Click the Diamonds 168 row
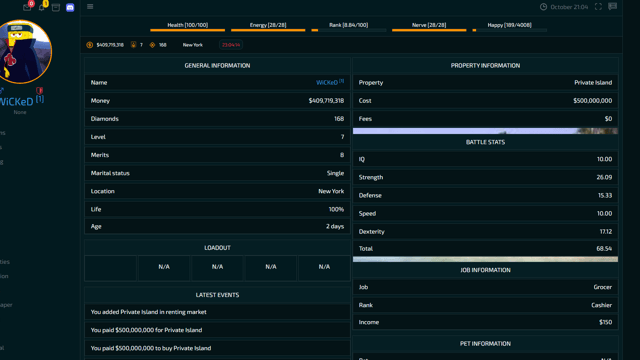Image resolution: width=640 pixels, height=360 pixels. [217, 119]
